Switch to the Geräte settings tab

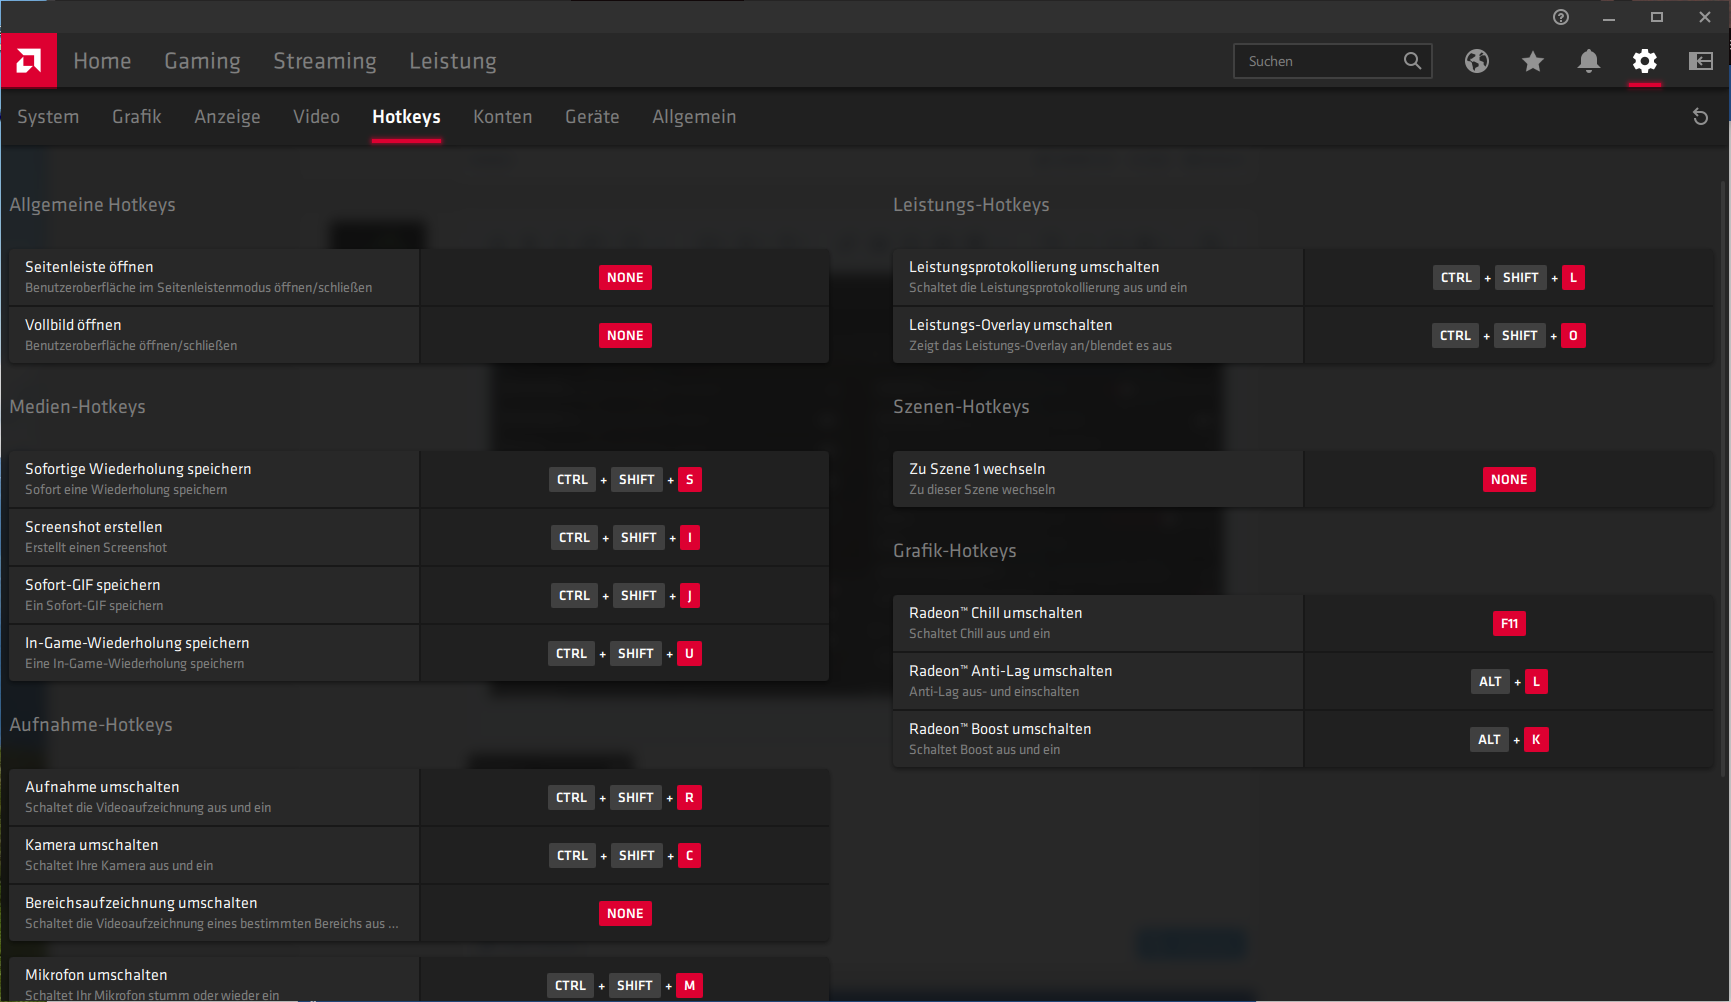click(592, 117)
